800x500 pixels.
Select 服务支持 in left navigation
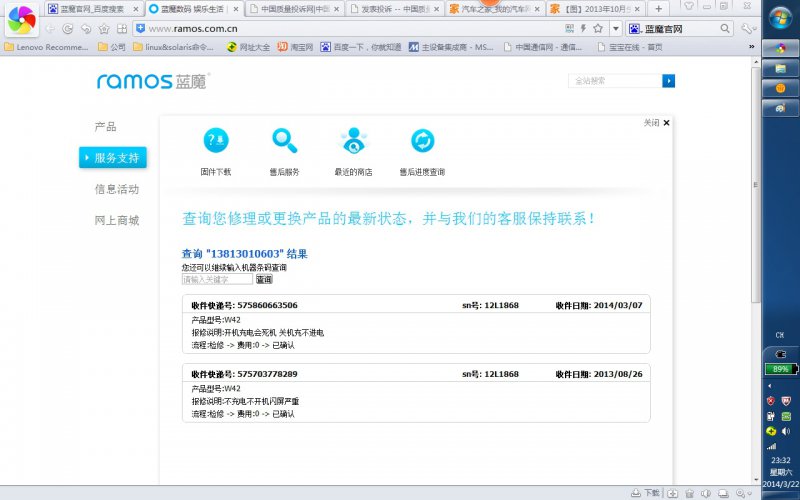click(x=113, y=158)
